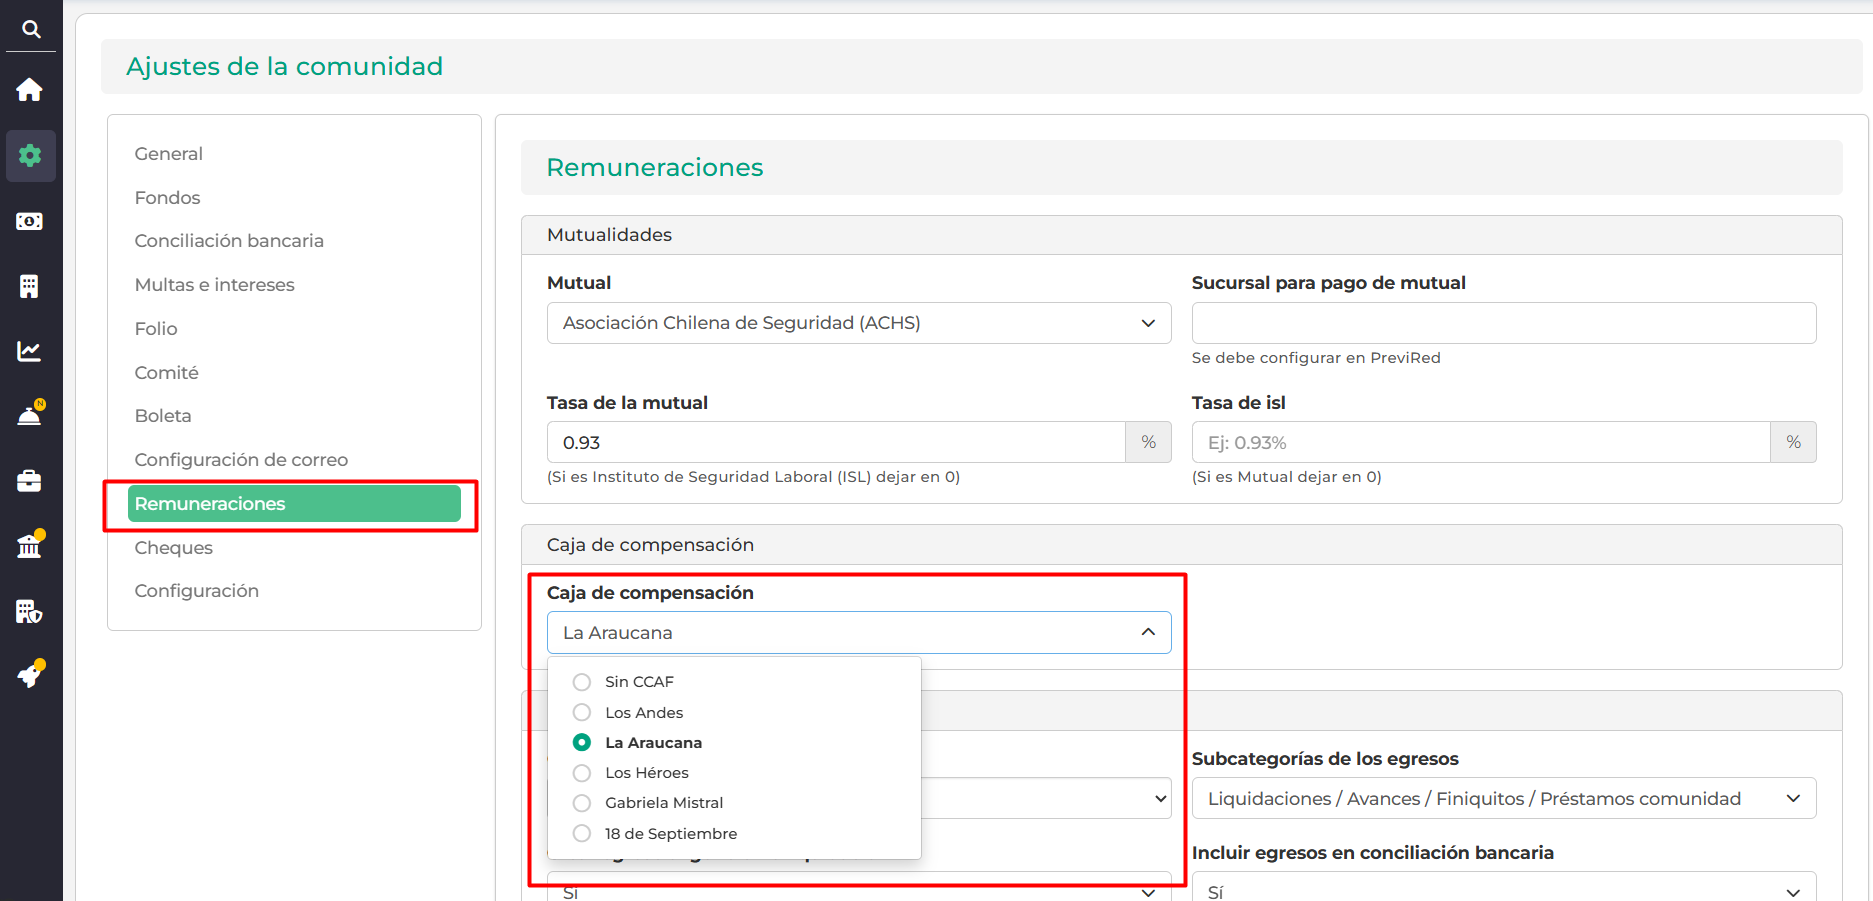The width and height of the screenshot is (1873, 901).
Task: Expand the Mutual dropdown showing ACHS
Action: coord(858,323)
